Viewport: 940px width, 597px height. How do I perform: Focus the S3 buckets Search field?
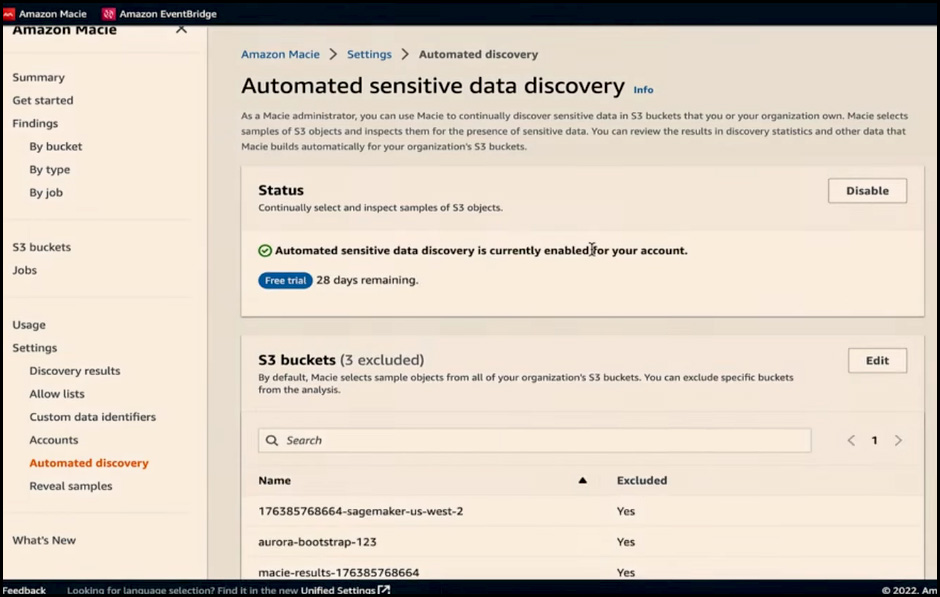534,441
